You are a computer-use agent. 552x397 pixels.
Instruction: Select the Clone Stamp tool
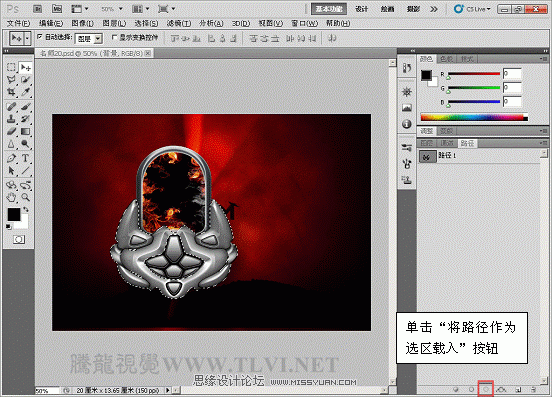(x=11, y=119)
